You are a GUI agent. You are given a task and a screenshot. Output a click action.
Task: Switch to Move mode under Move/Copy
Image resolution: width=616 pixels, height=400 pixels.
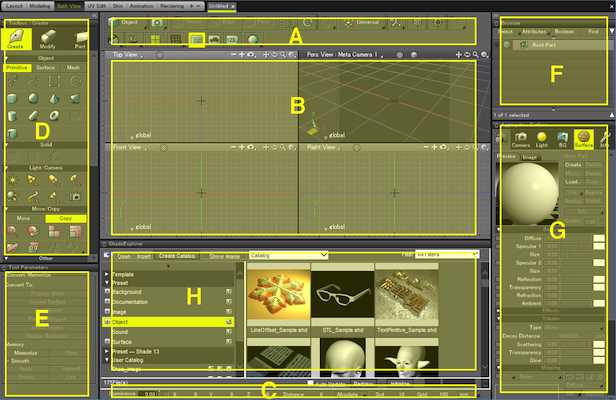tap(24, 218)
